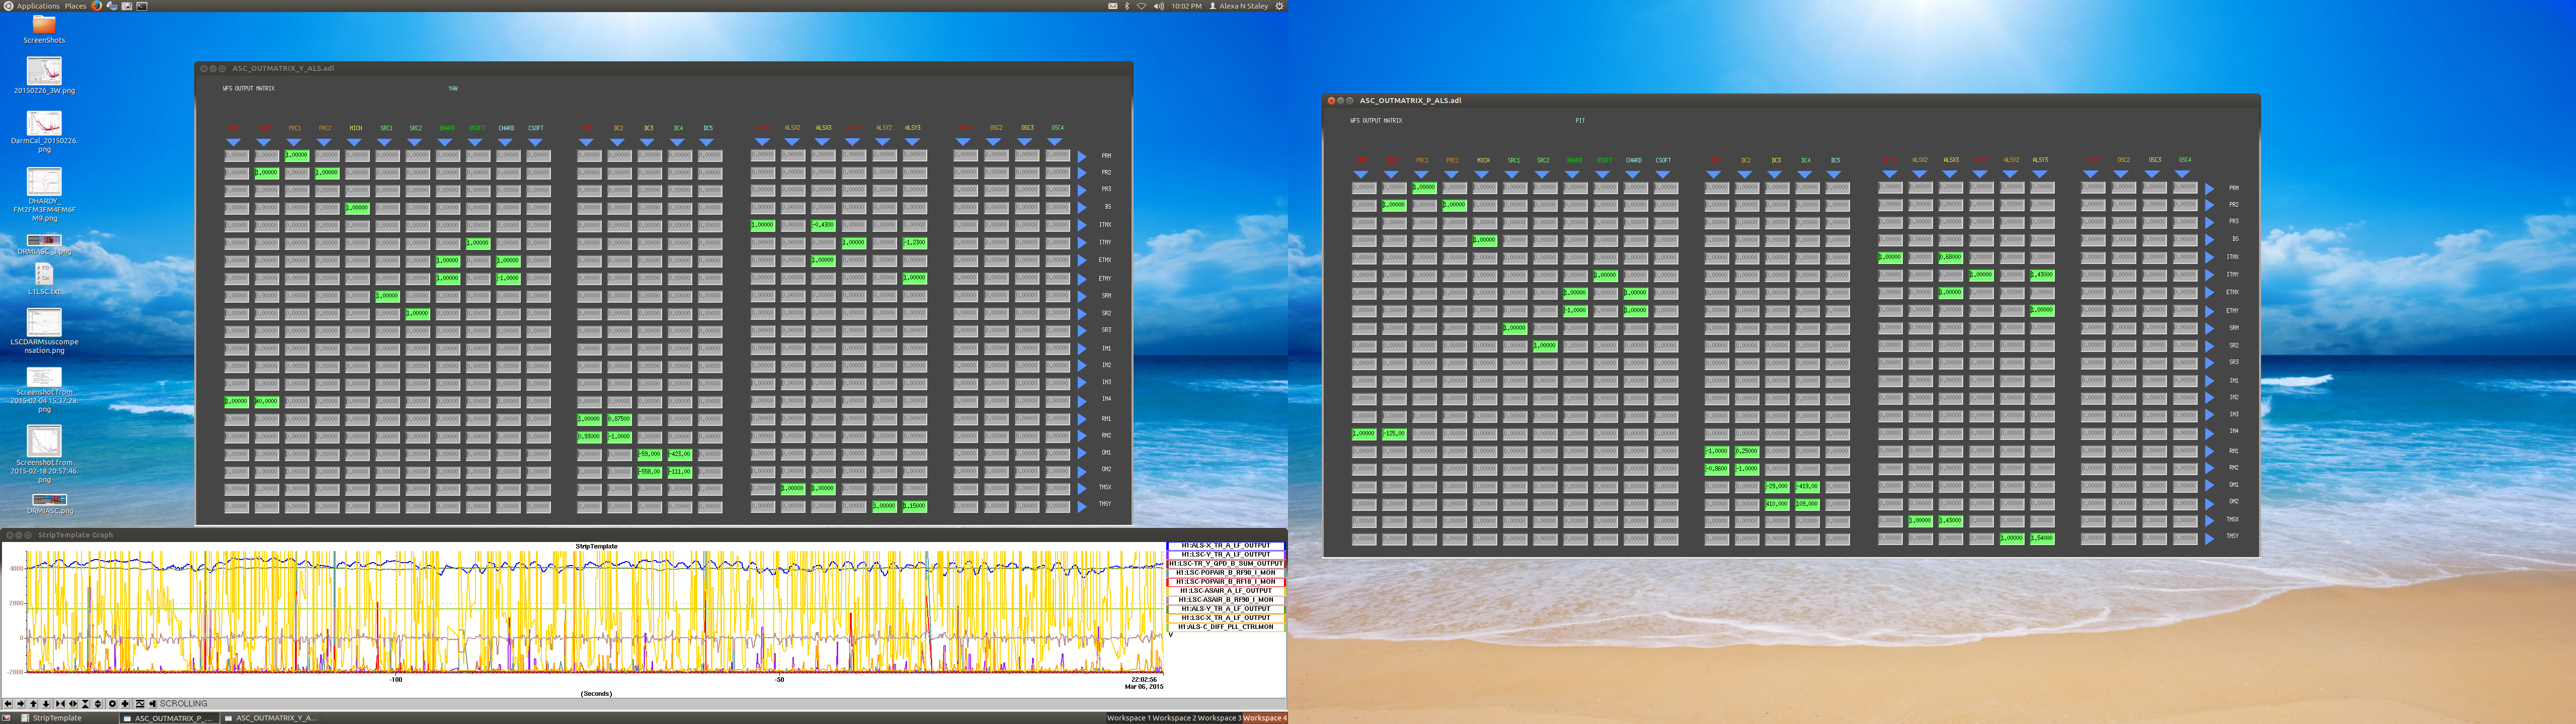Image resolution: width=2576 pixels, height=724 pixels.
Task: Click the up arrow in StripTemplate toolbar
Action: click(x=33, y=704)
